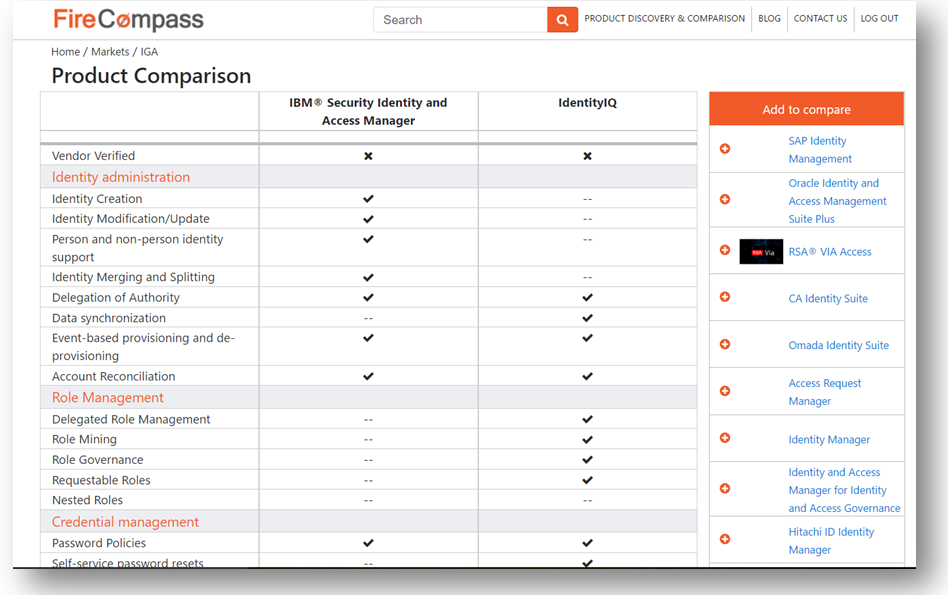Go to the Blog page
948x595 pixels.
pos(769,19)
